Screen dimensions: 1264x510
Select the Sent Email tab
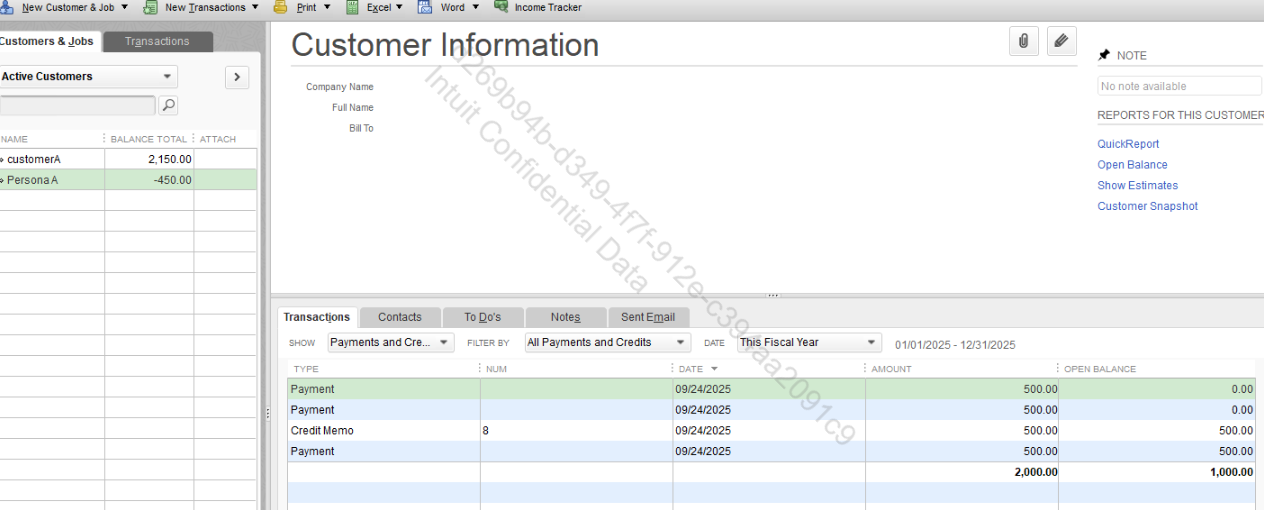click(x=648, y=317)
